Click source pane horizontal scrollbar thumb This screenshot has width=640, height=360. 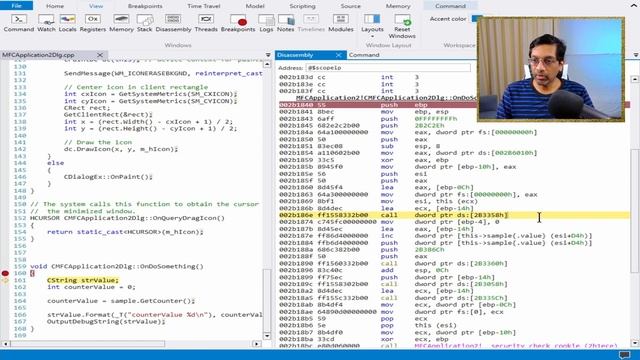(x=88, y=344)
